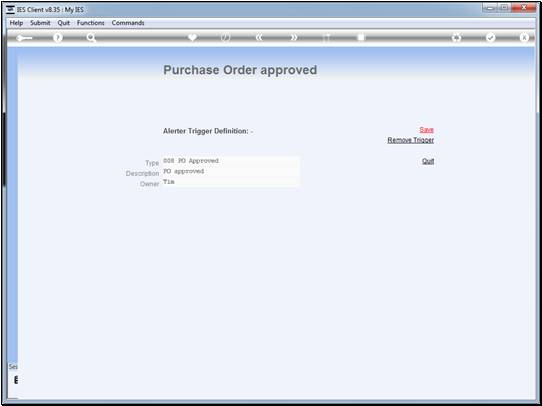The height and width of the screenshot is (406, 542).
Task: Click the clipboard document toolbar icon
Action: [361, 38]
